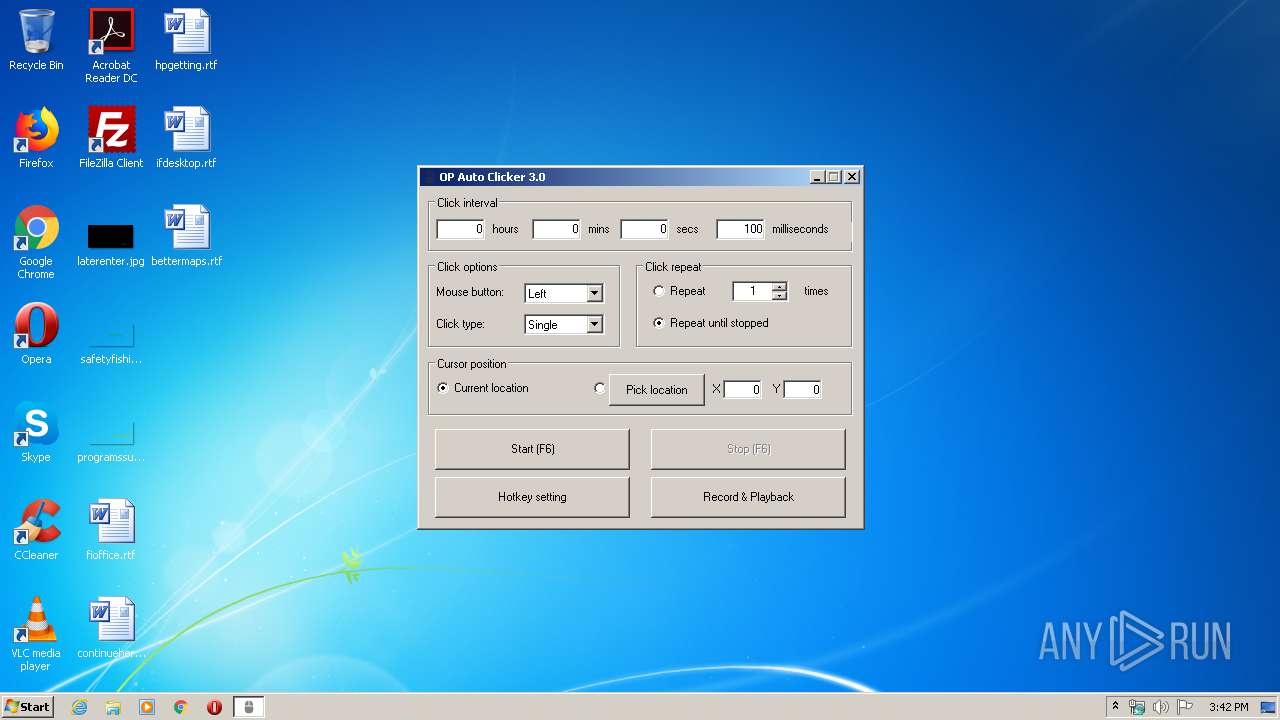Focus the repeat times number field

pos(752,291)
